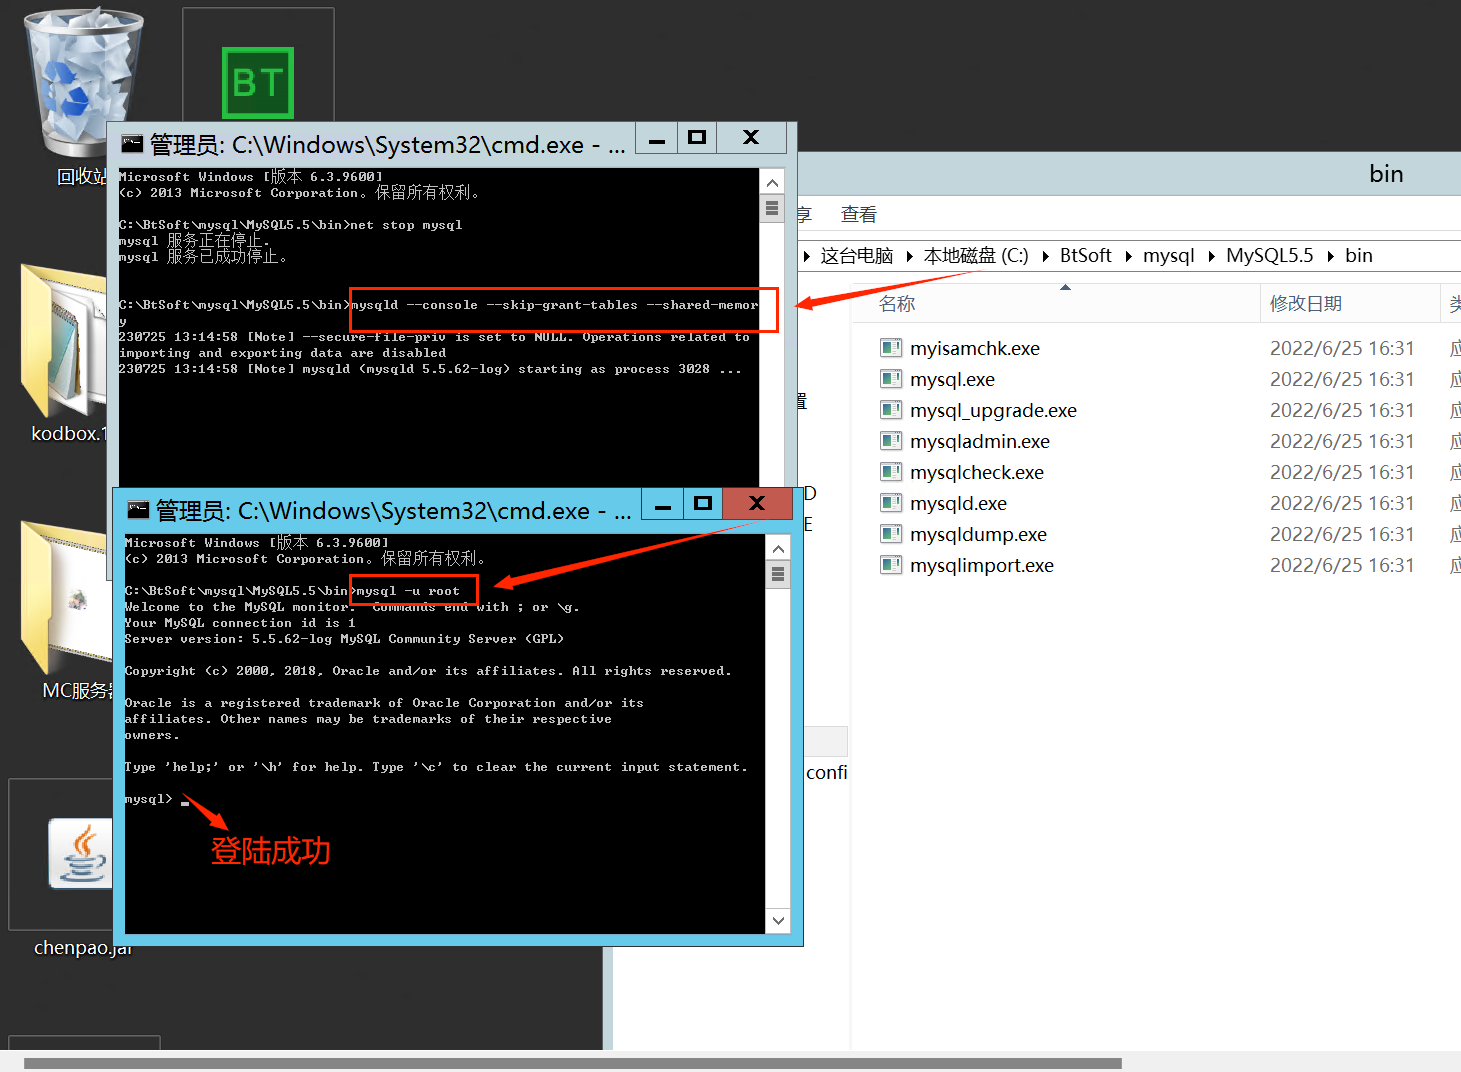
Task: Click icon of mysqladmin.exe file
Action: point(891,441)
